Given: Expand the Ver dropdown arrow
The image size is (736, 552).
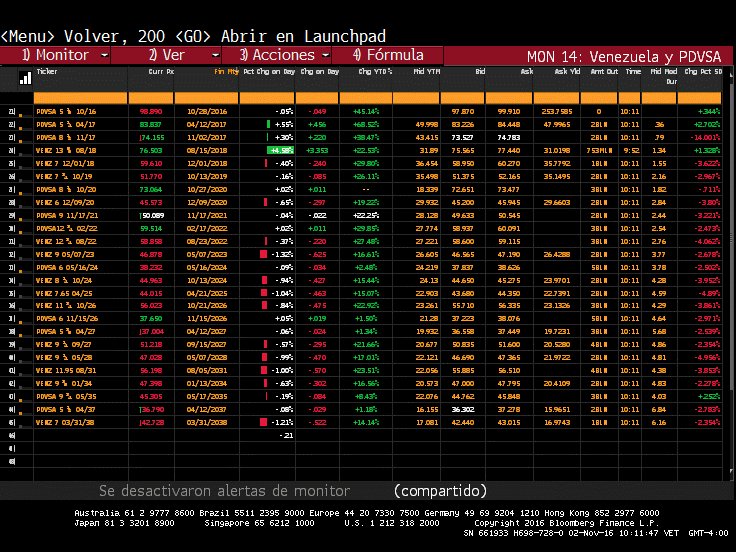Looking at the screenshot, I should click(x=215, y=55).
